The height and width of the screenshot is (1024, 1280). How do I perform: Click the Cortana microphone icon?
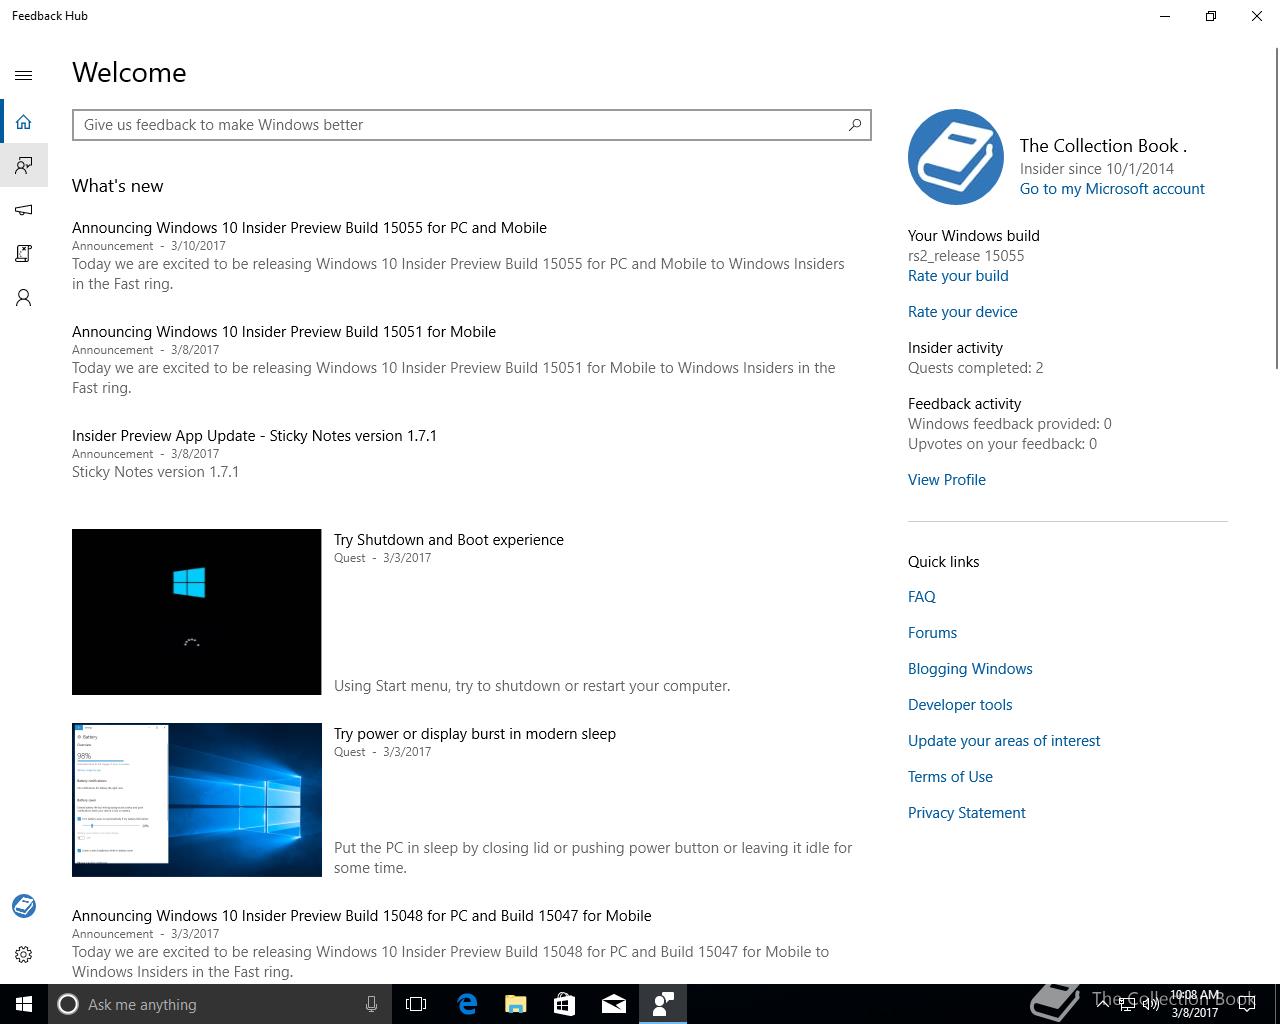click(371, 1004)
